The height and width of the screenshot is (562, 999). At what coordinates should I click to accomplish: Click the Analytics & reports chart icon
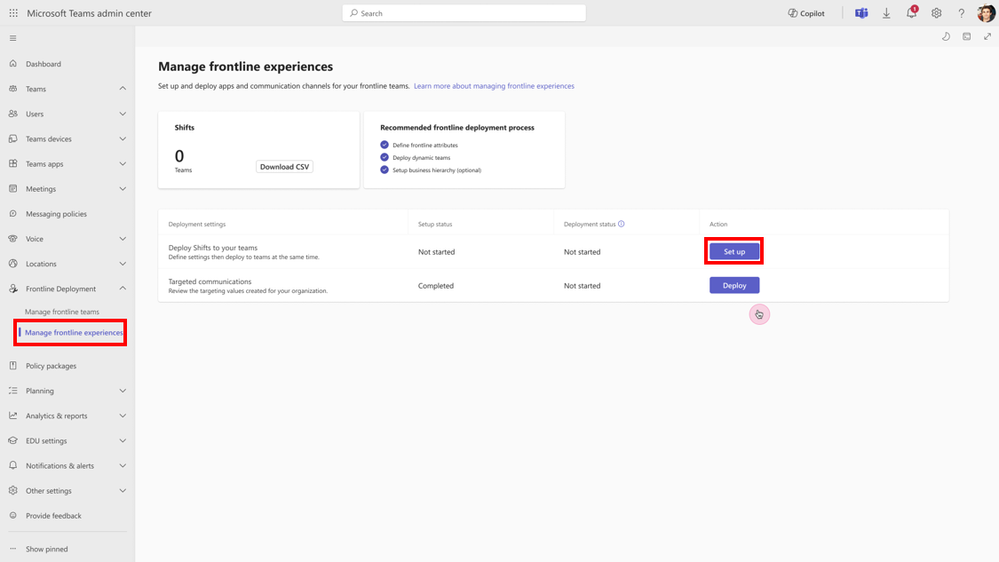tap(13, 415)
